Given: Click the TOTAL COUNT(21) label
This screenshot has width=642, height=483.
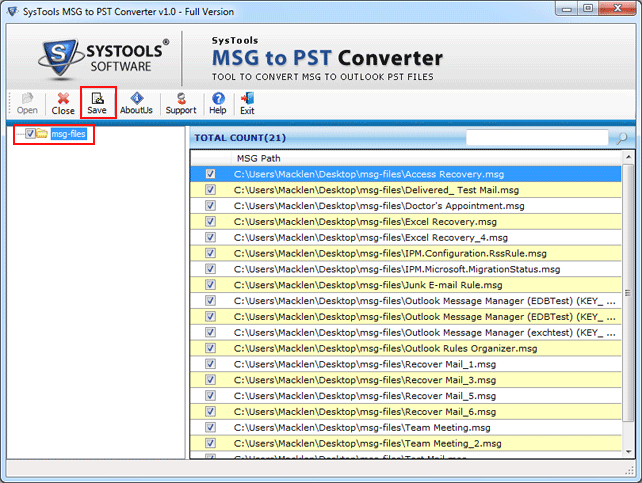Looking at the screenshot, I should coord(240,138).
